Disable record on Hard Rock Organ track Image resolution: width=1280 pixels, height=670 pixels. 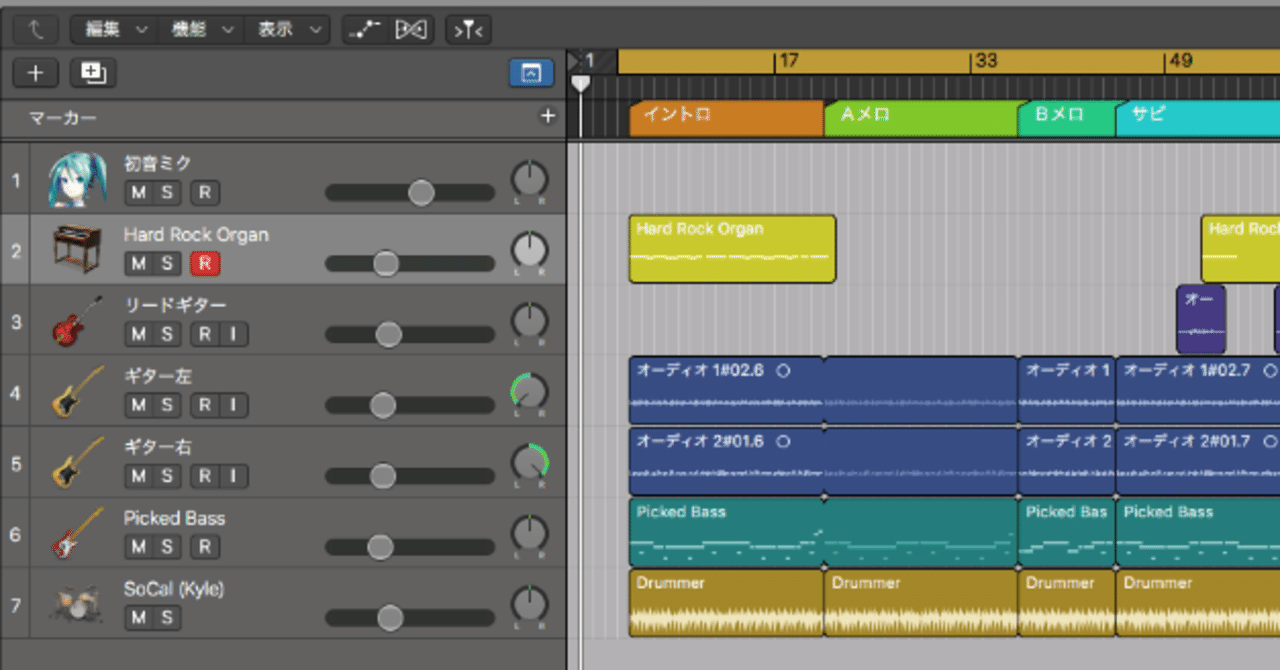pyautogui.click(x=205, y=264)
